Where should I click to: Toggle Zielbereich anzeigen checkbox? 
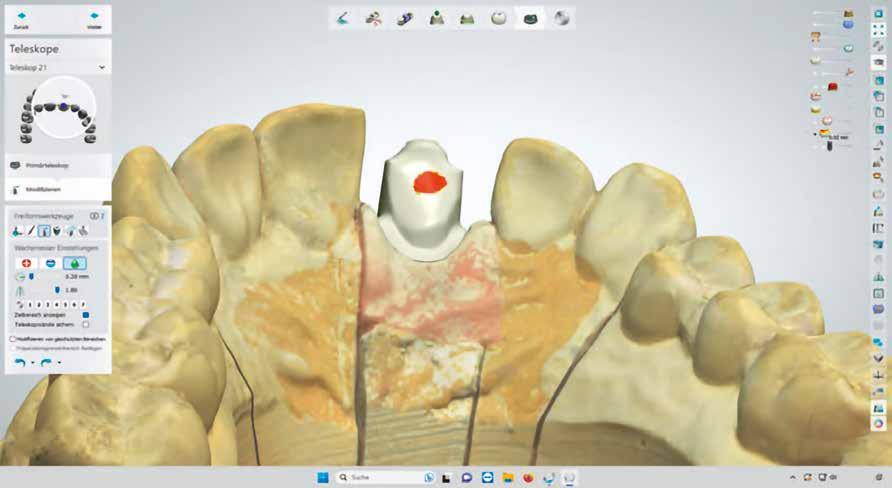[86, 315]
